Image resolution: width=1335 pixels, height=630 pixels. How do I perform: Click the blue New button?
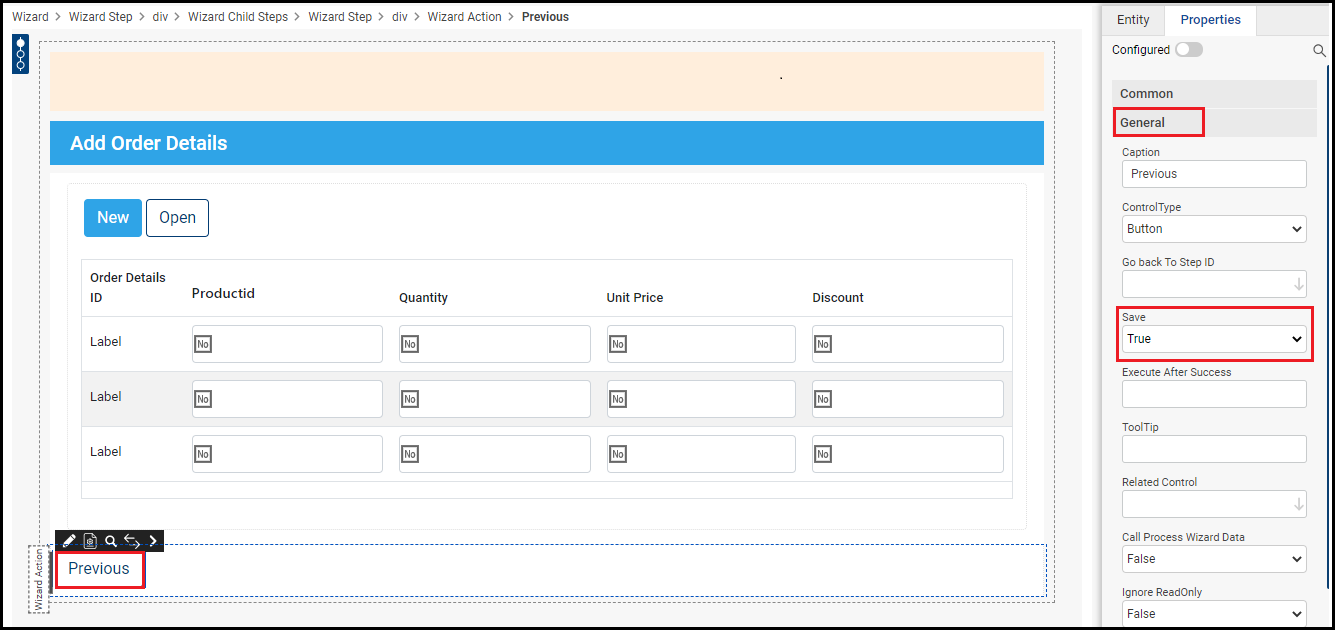[113, 218]
